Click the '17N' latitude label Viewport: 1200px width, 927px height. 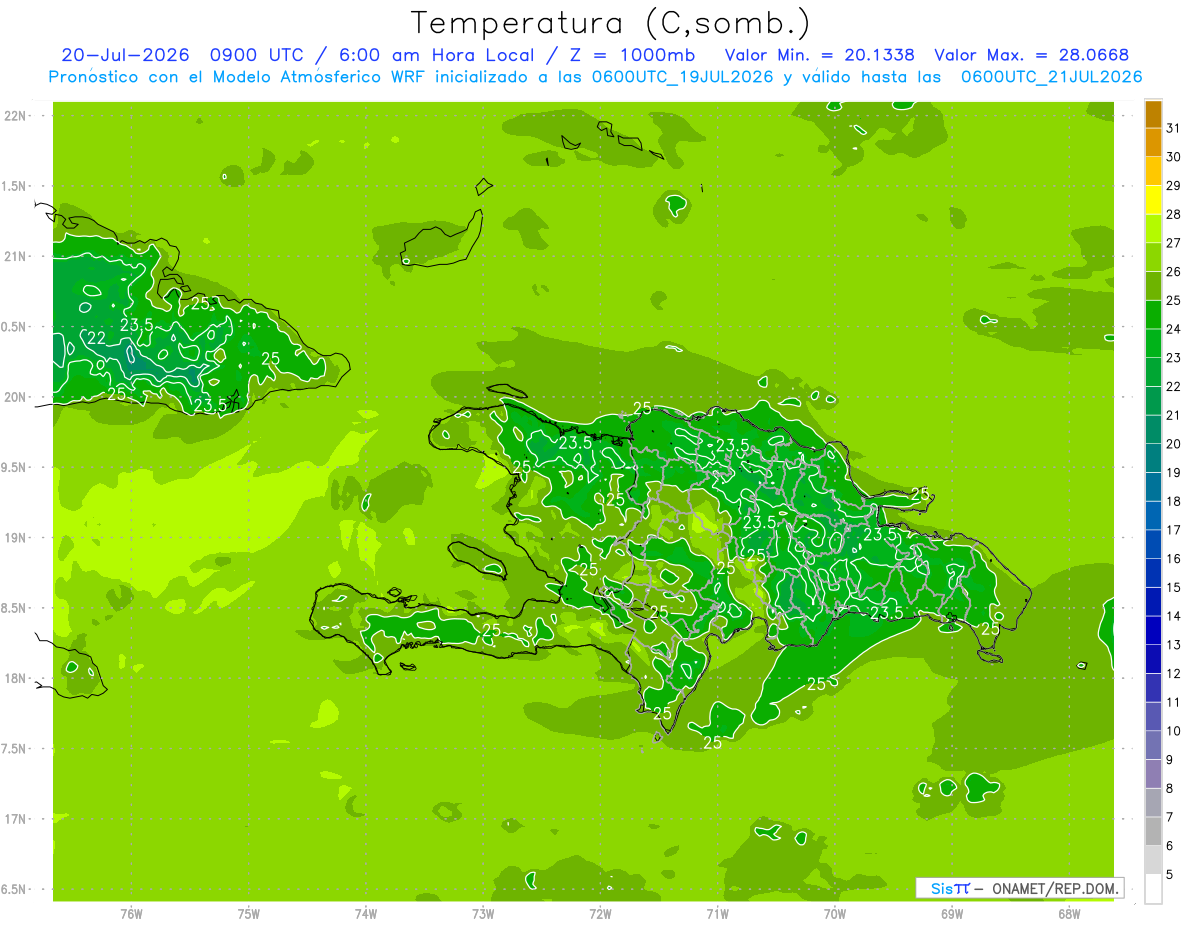(15, 820)
